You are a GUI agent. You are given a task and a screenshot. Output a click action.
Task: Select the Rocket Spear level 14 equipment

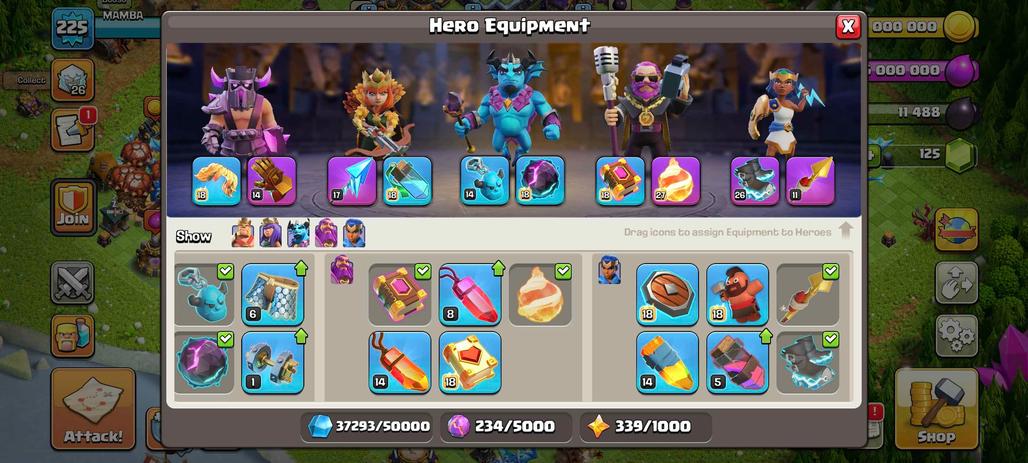[667, 362]
